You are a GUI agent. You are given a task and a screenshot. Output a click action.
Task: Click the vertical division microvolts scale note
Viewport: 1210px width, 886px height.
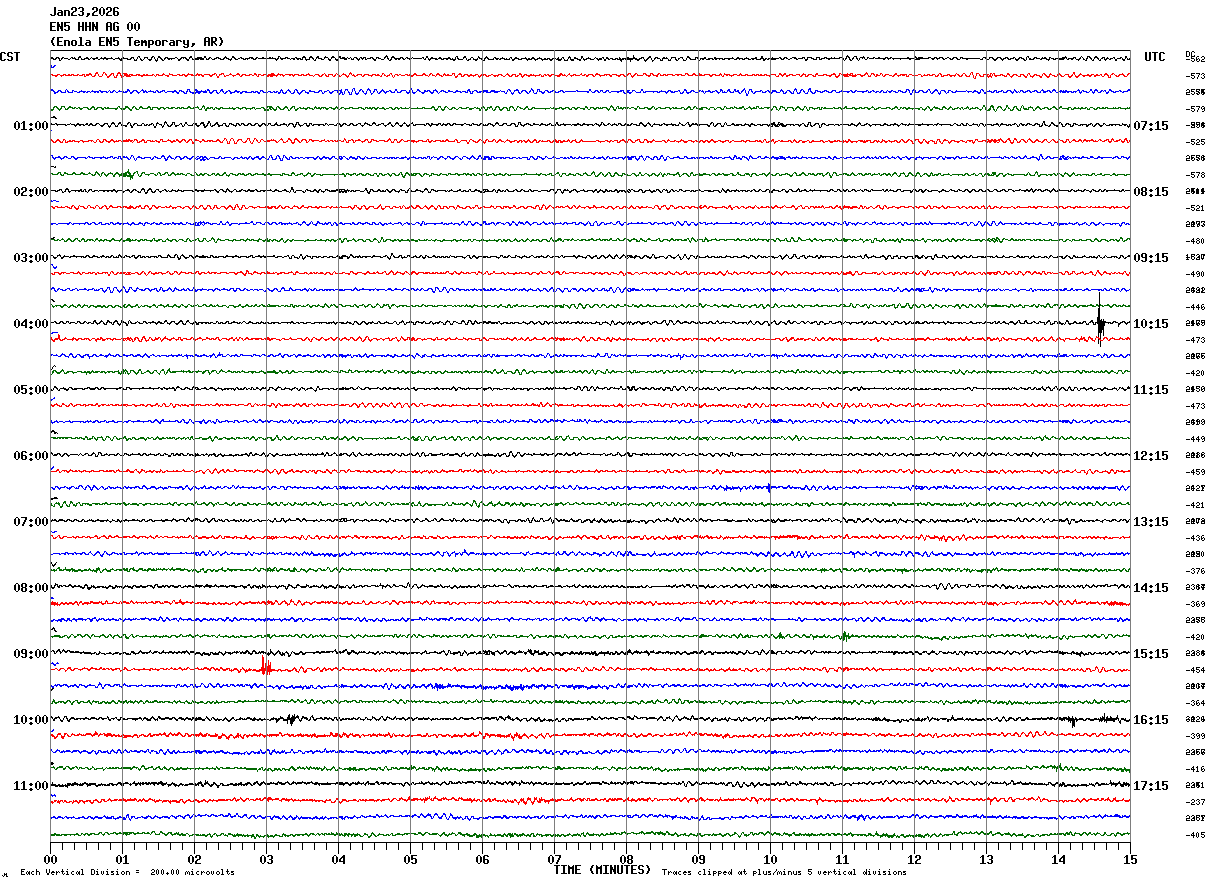(127, 873)
